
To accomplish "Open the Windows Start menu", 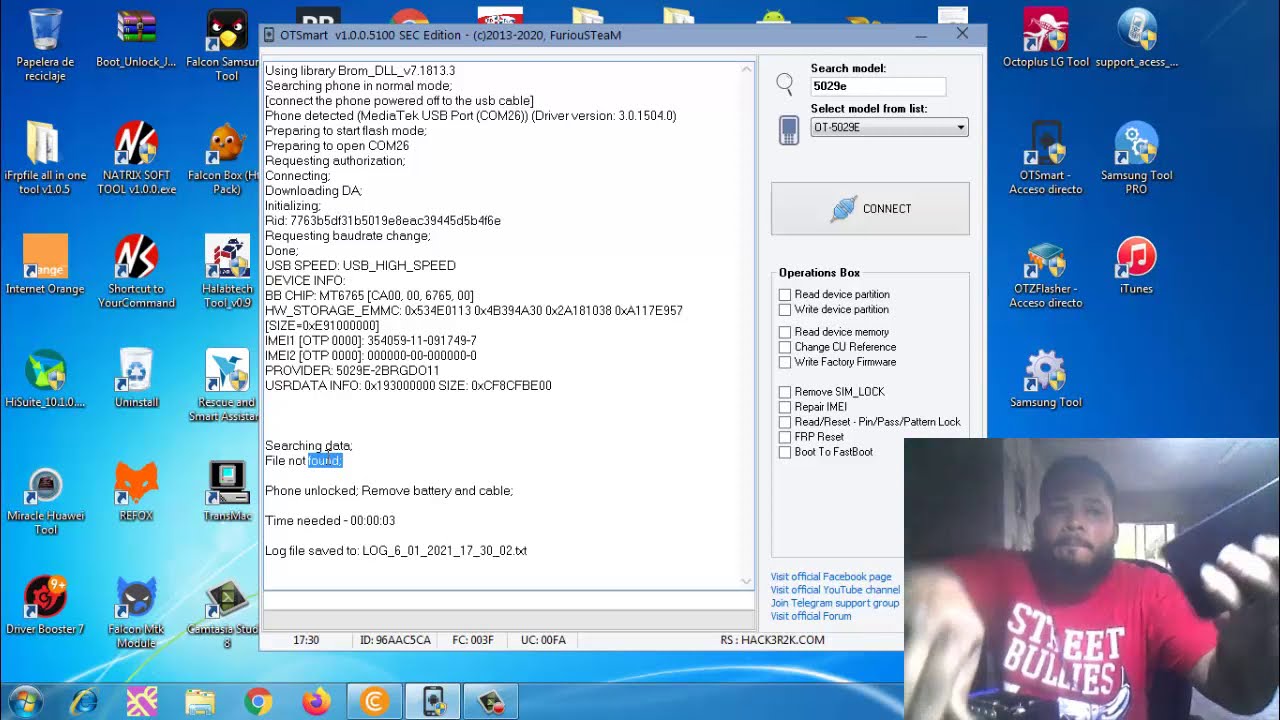I will point(25,702).
